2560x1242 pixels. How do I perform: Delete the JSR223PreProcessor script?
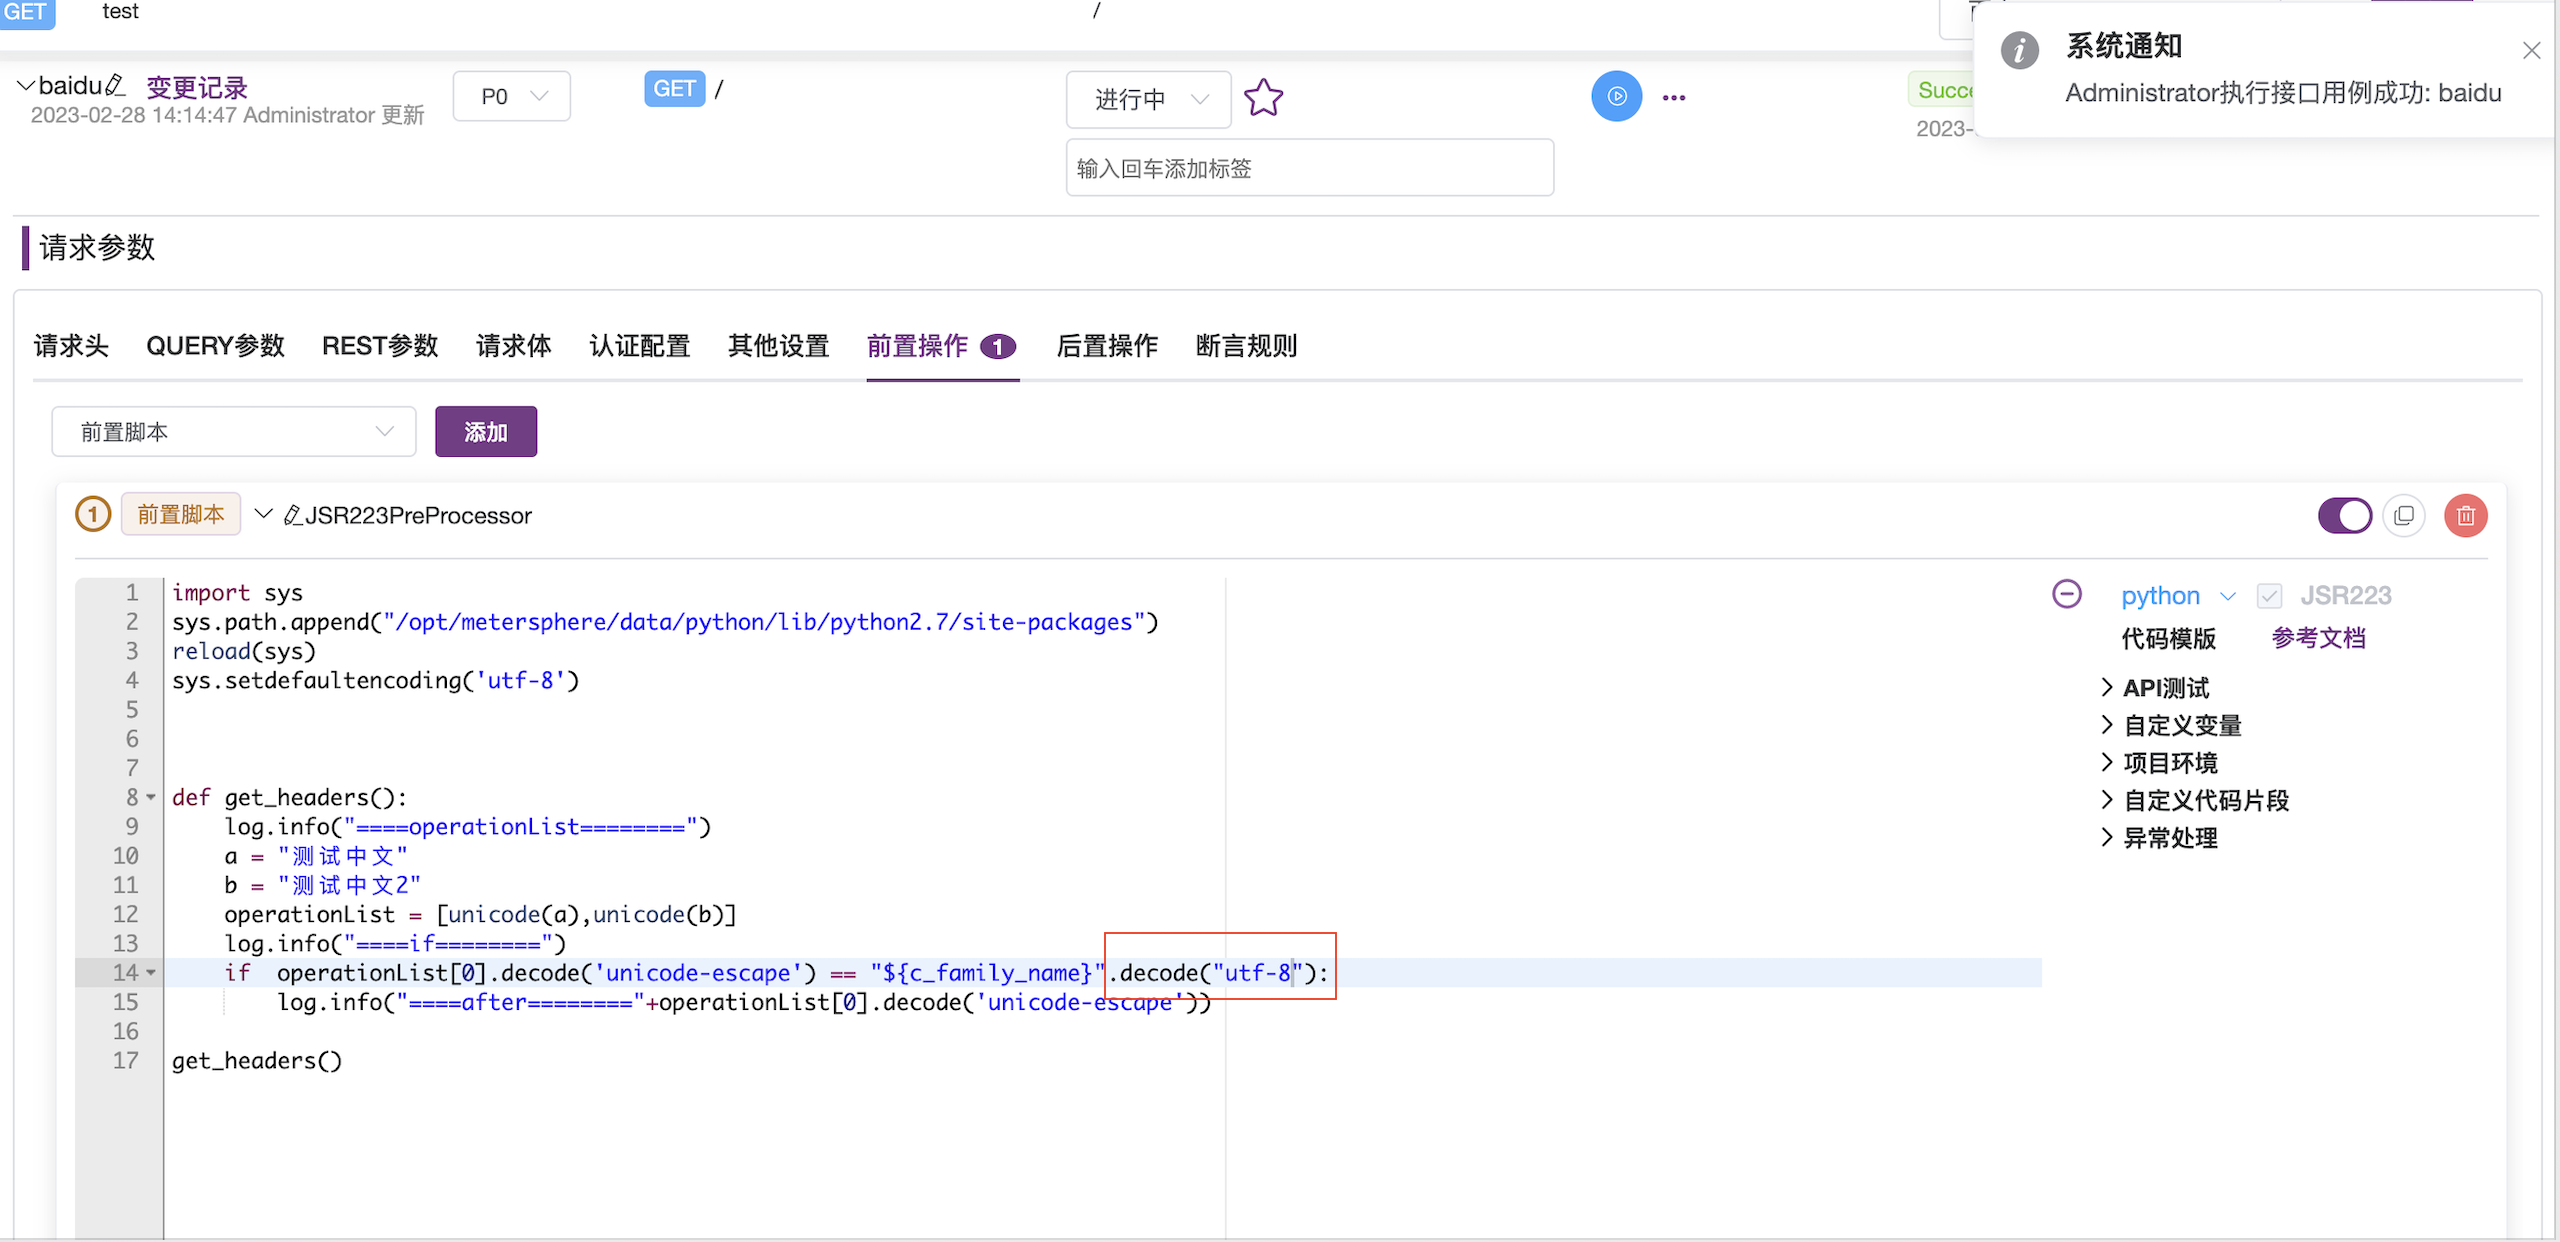click(2465, 515)
